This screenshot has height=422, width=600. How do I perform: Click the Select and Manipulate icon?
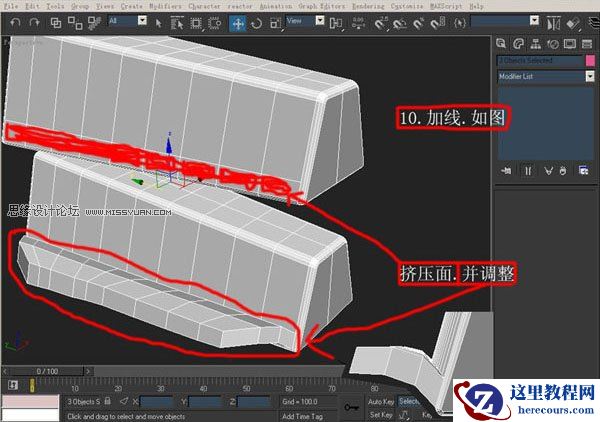tap(358, 23)
